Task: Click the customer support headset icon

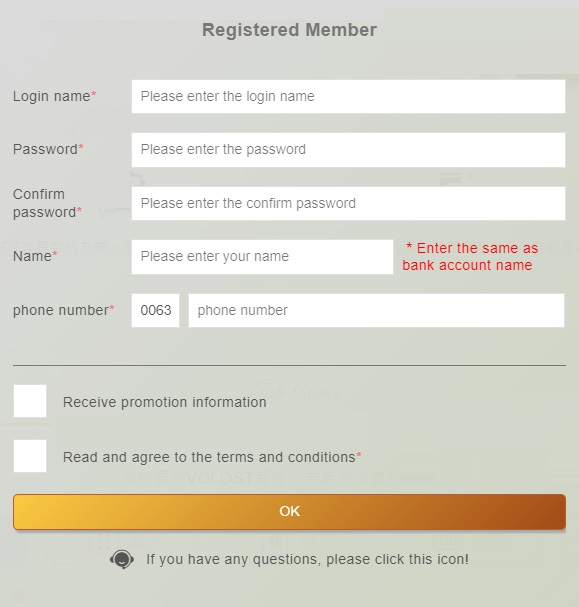Action: 122,559
